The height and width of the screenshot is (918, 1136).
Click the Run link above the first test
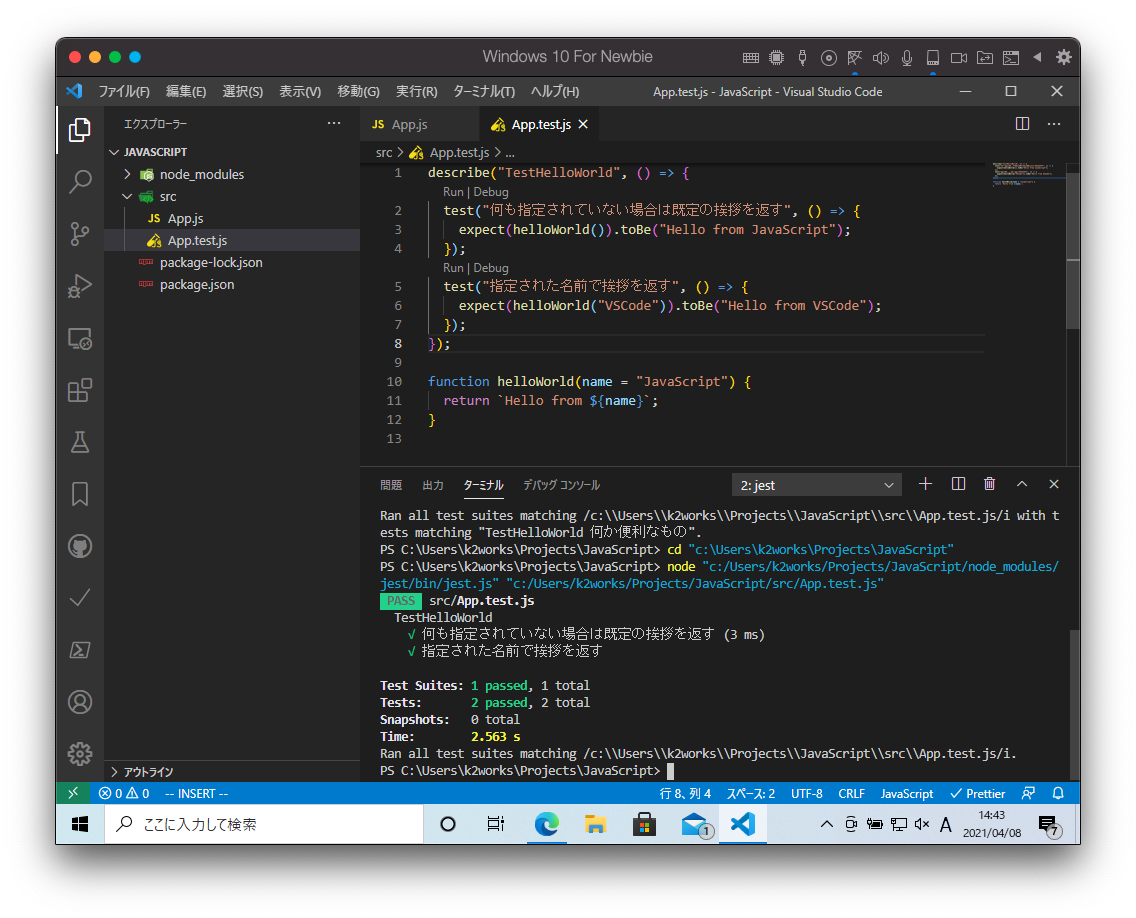453,192
